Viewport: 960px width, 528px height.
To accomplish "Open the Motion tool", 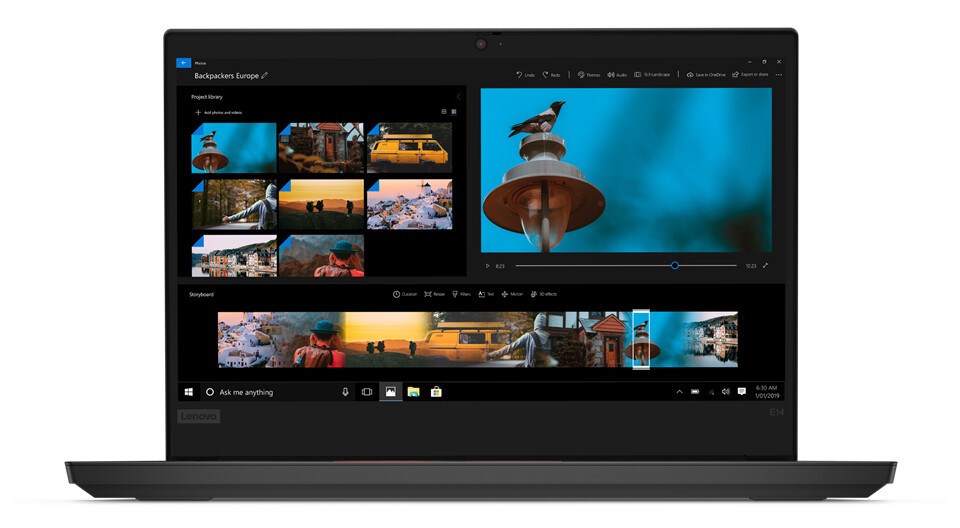I will (512, 295).
